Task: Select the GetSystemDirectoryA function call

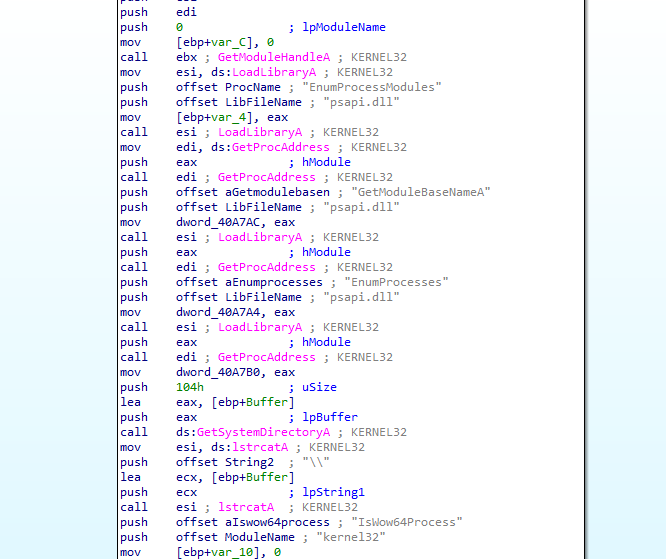Action: coord(263,432)
